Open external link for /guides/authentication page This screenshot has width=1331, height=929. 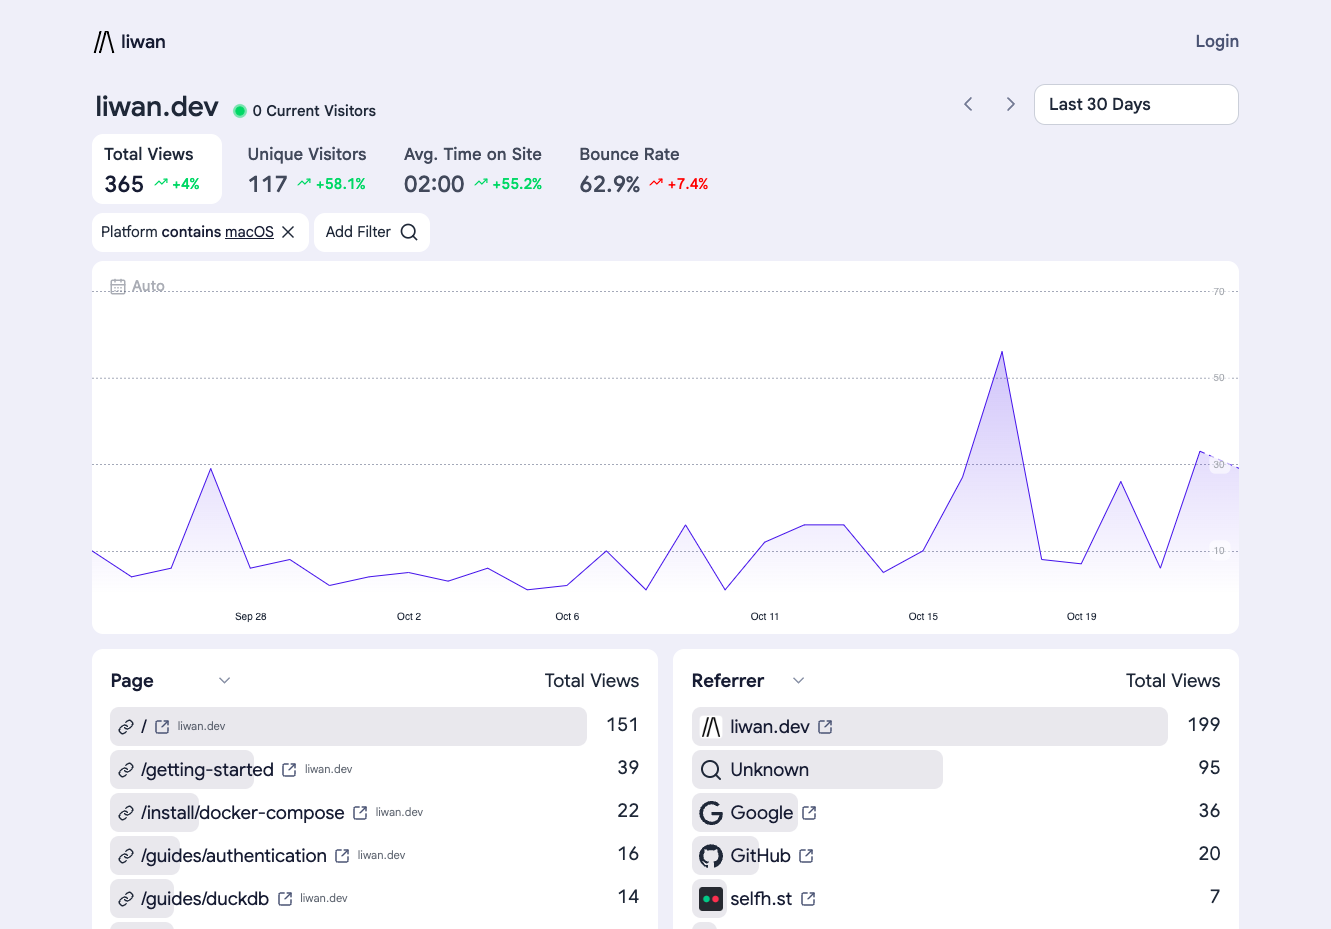(342, 856)
